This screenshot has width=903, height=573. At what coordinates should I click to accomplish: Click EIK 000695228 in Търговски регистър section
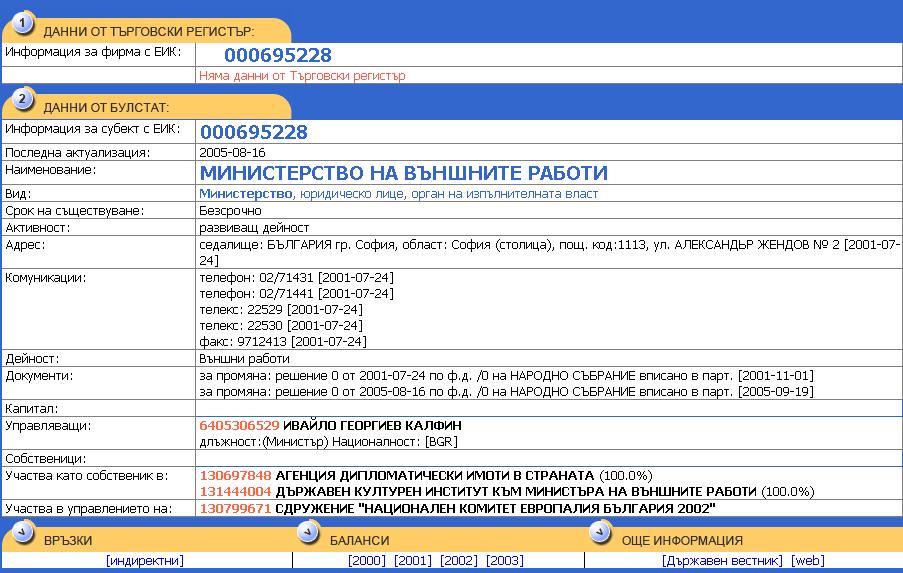click(278, 55)
